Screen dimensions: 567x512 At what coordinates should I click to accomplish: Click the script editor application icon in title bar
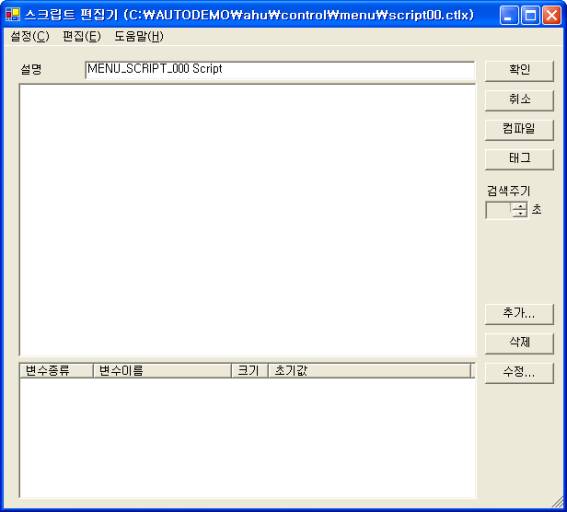tap(13, 14)
